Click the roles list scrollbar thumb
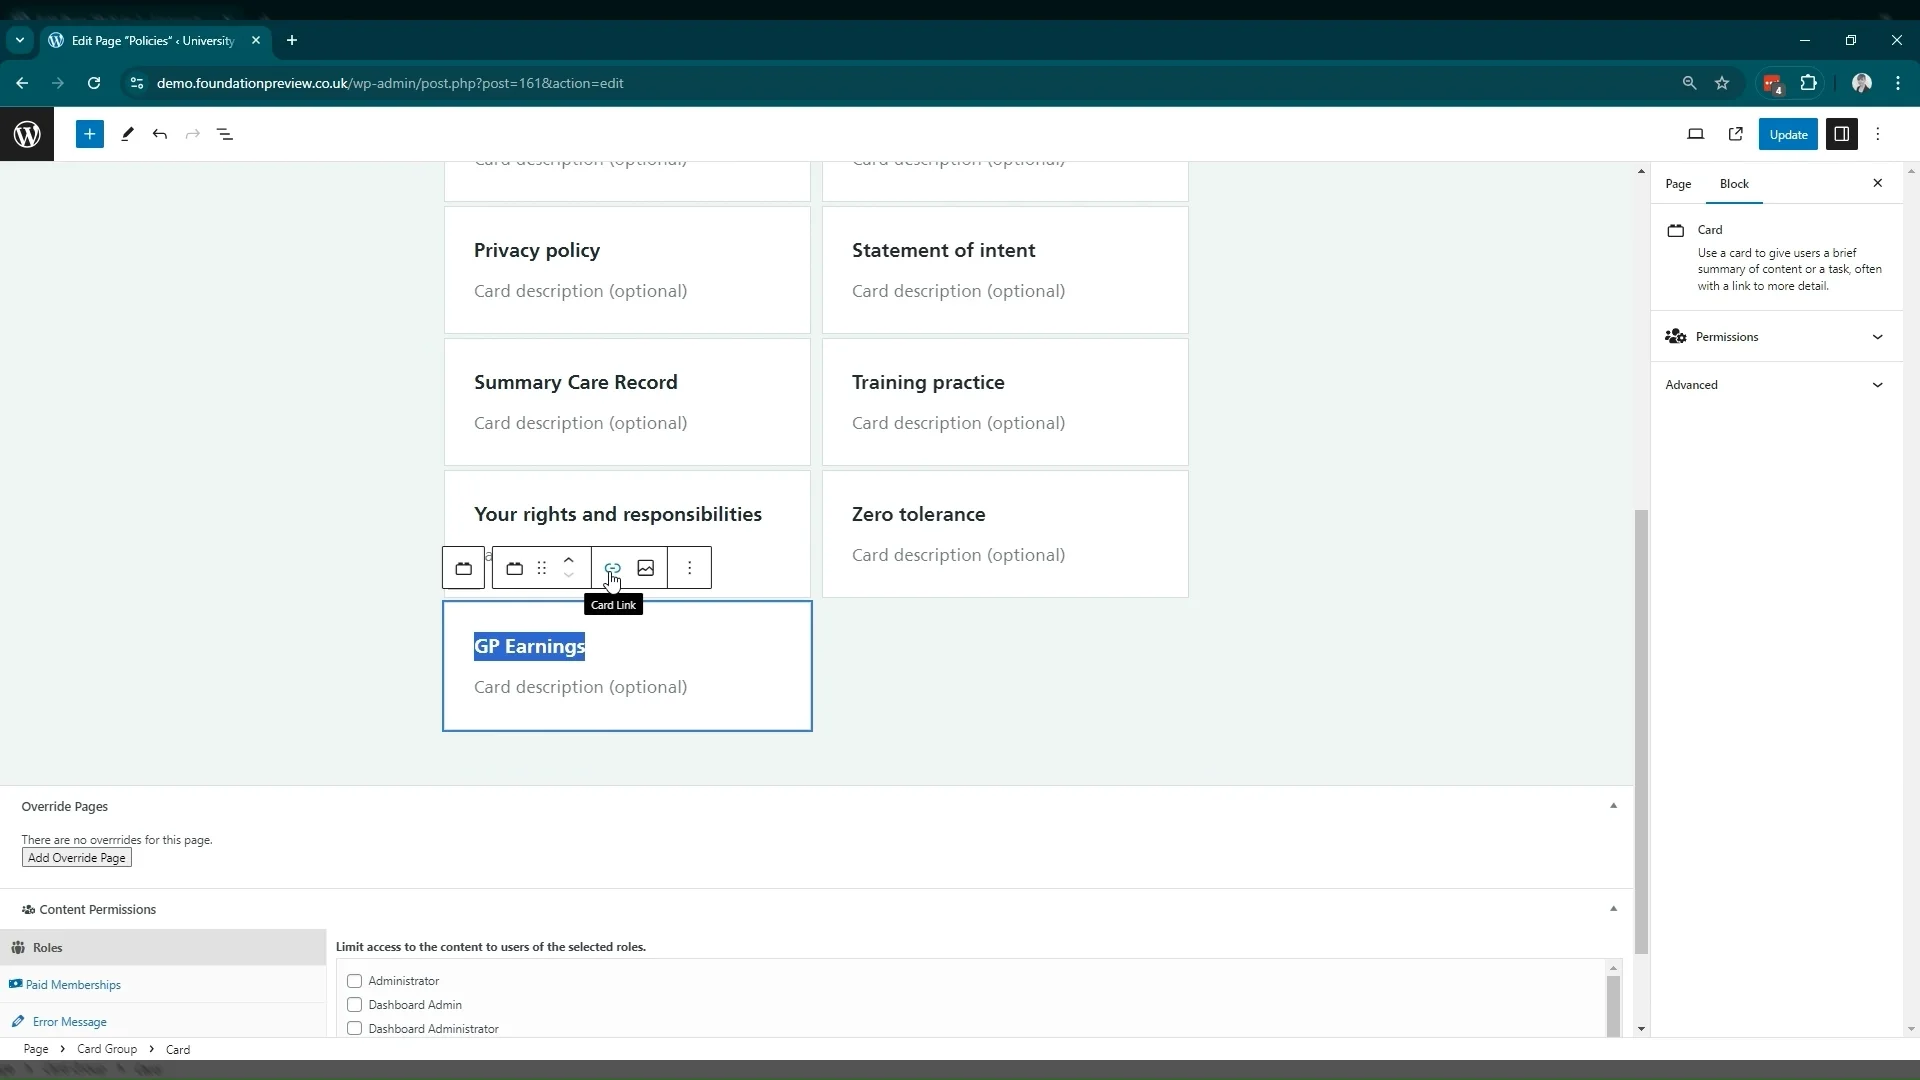 point(1613,1006)
